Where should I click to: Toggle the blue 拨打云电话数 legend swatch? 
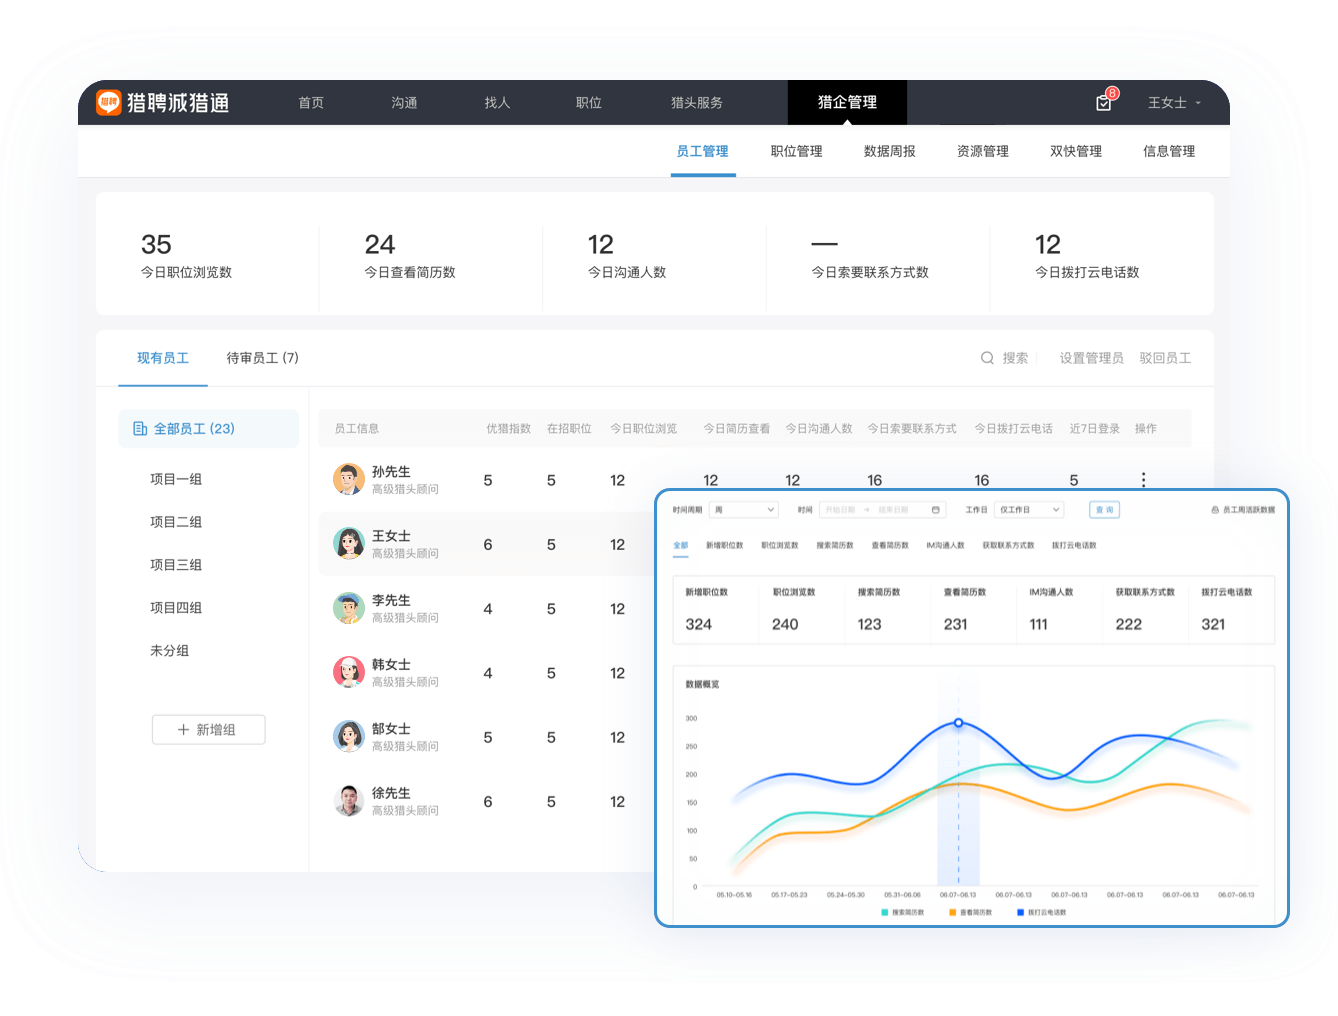(x=1020, y=912)
